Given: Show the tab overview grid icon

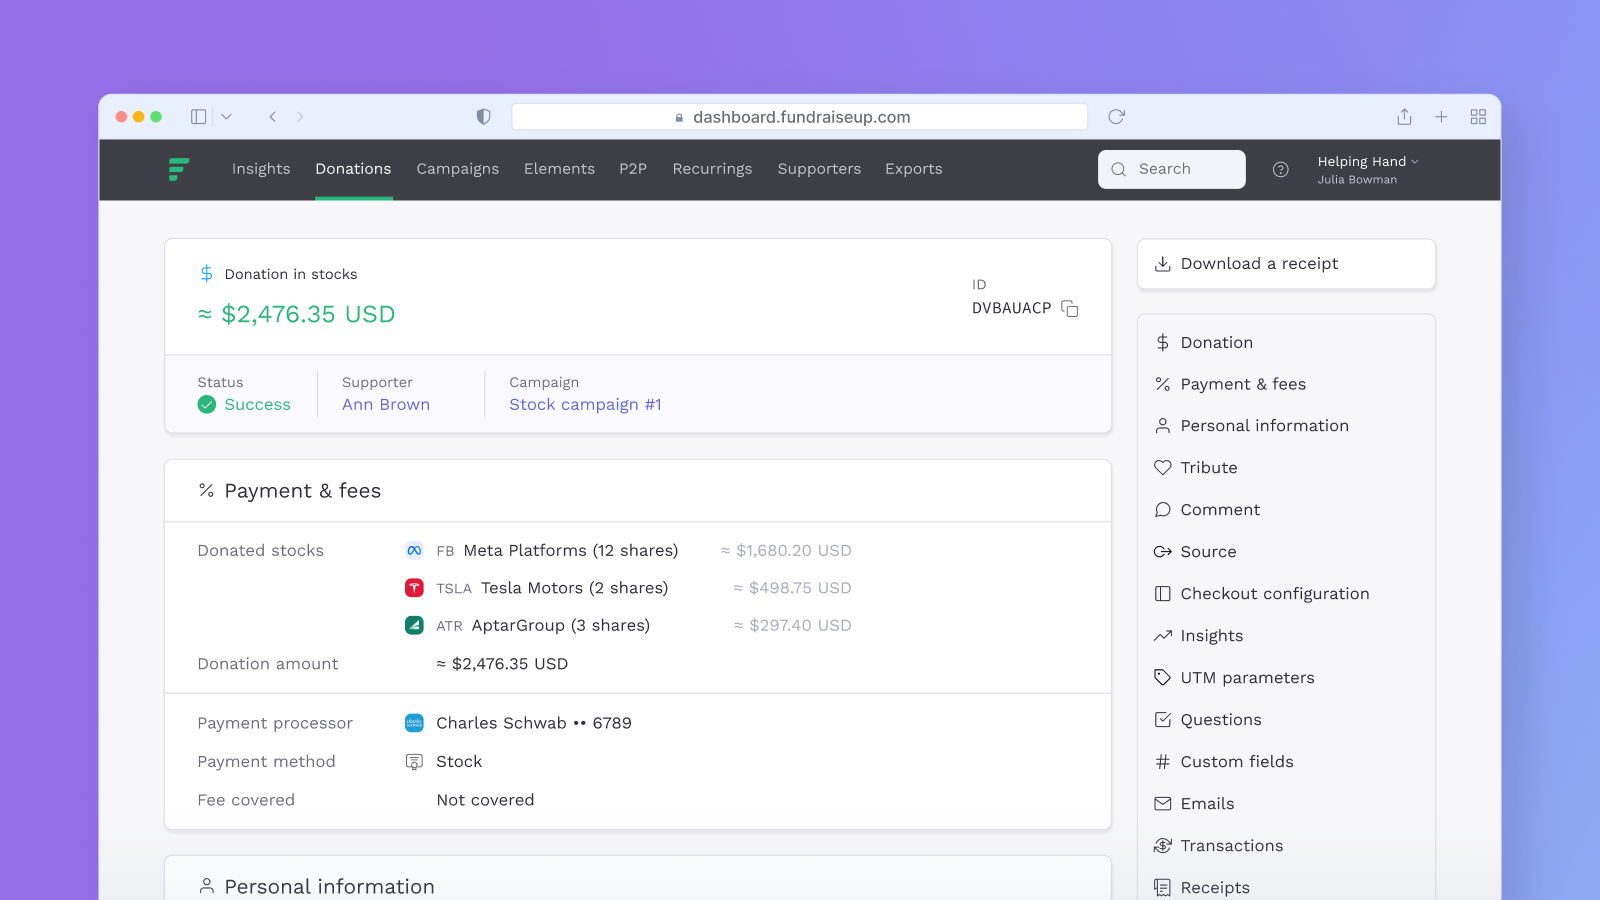Looking at the screenshot, I should pos(1478,117).
